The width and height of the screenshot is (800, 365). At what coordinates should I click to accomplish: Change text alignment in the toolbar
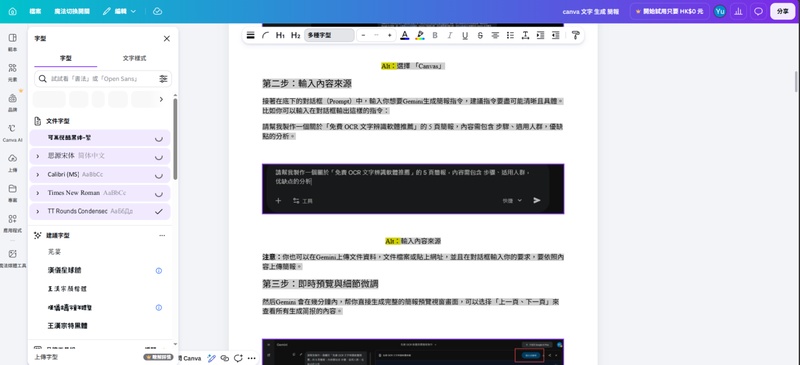(495, 35)
